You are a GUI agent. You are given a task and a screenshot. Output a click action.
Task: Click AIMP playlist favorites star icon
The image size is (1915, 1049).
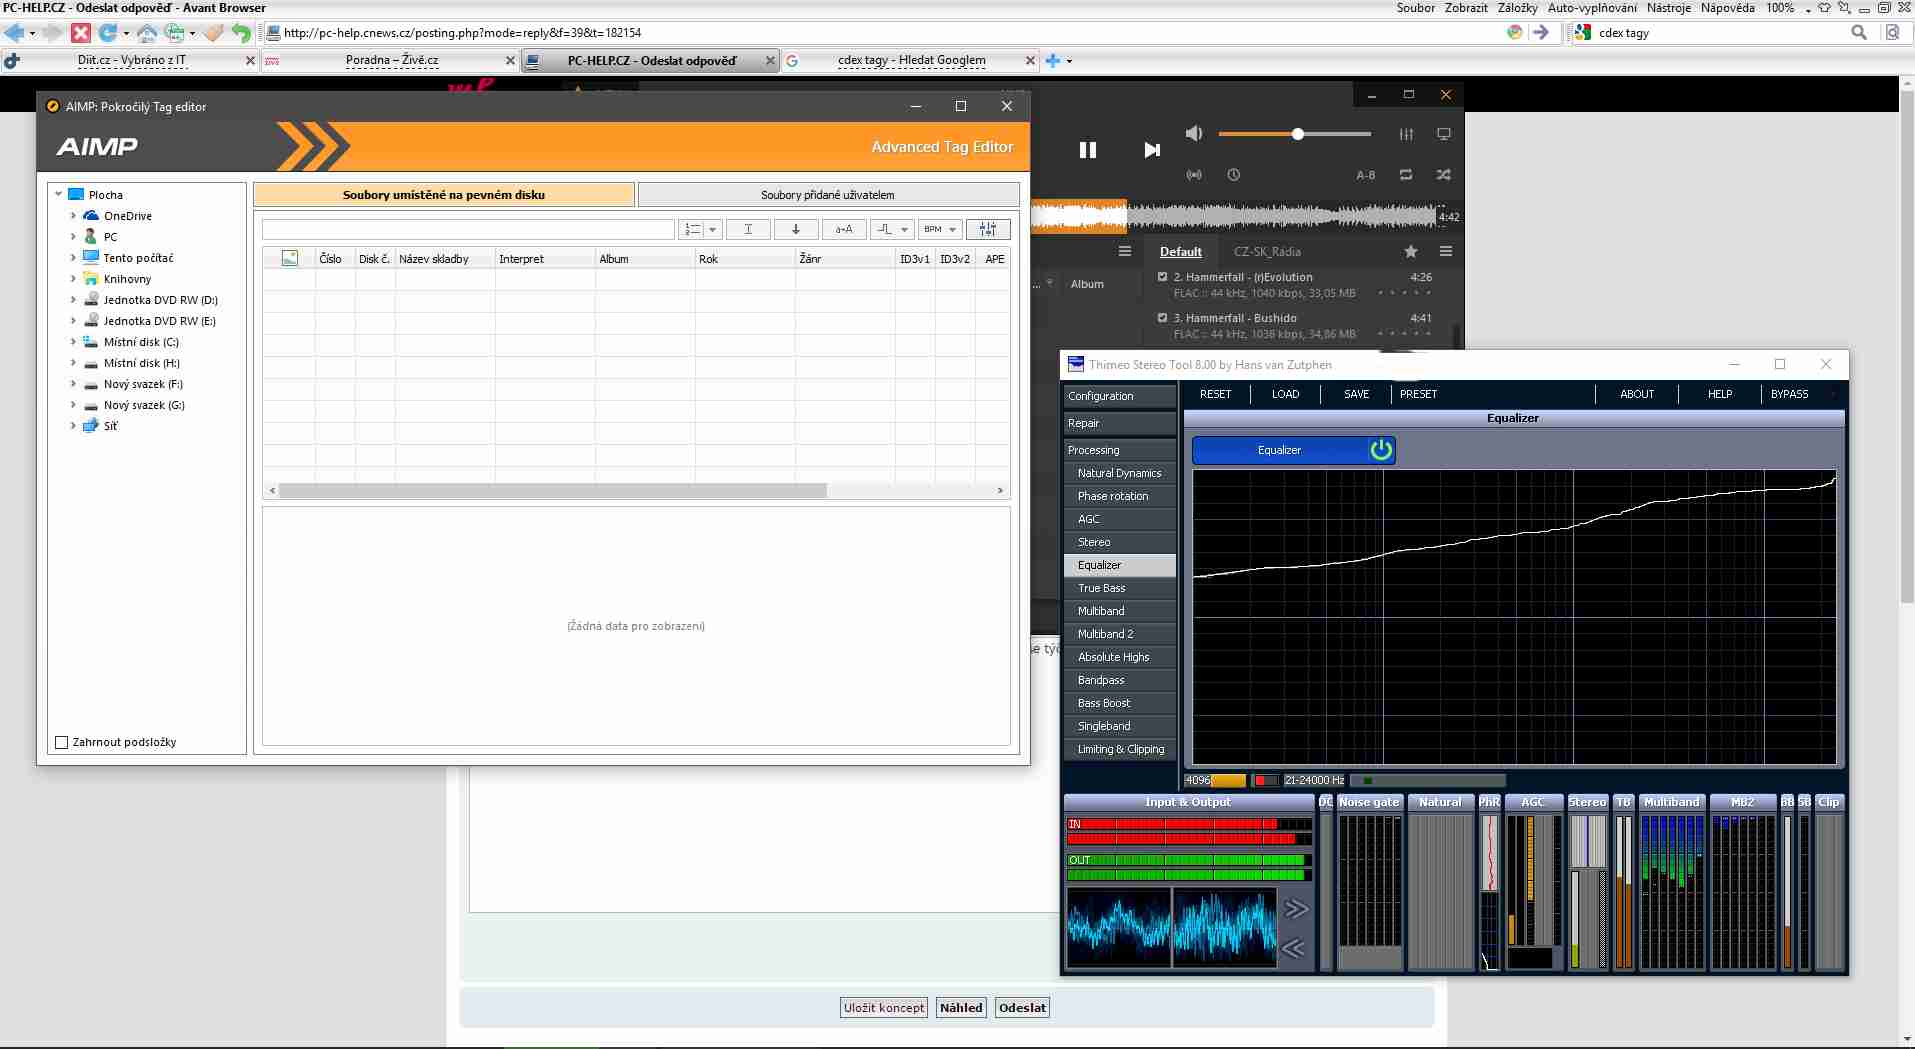click(x=1411, y=251)
